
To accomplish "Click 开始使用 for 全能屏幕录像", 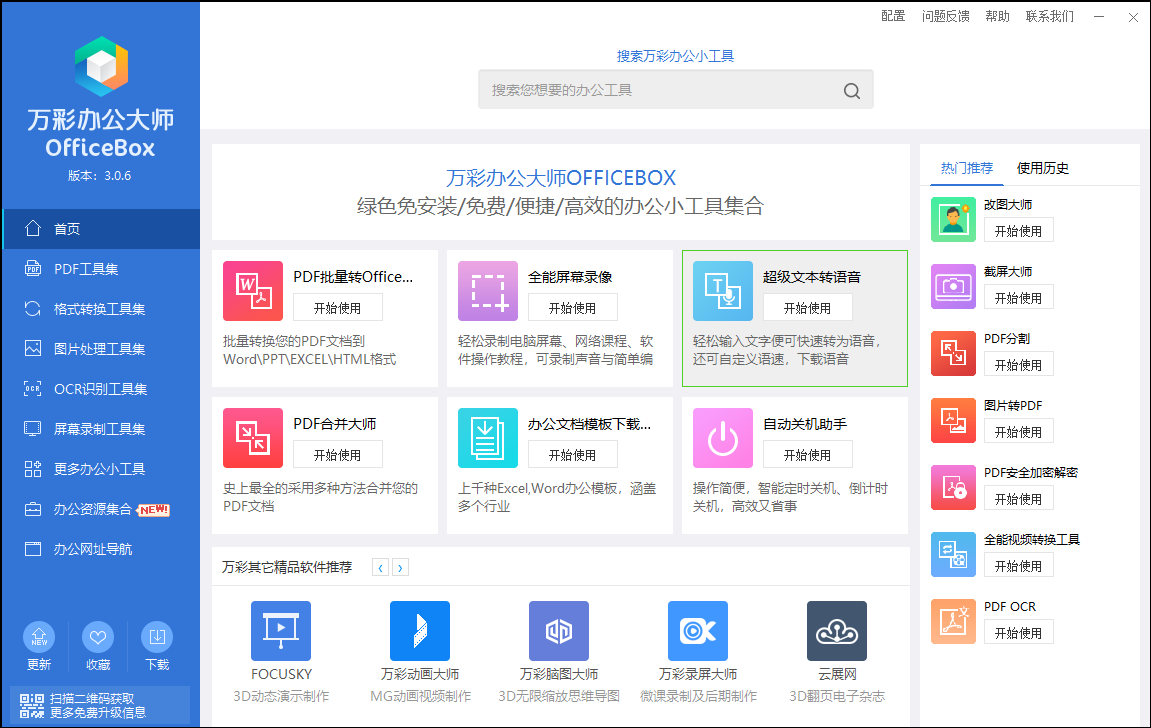I will pos(573,308).
